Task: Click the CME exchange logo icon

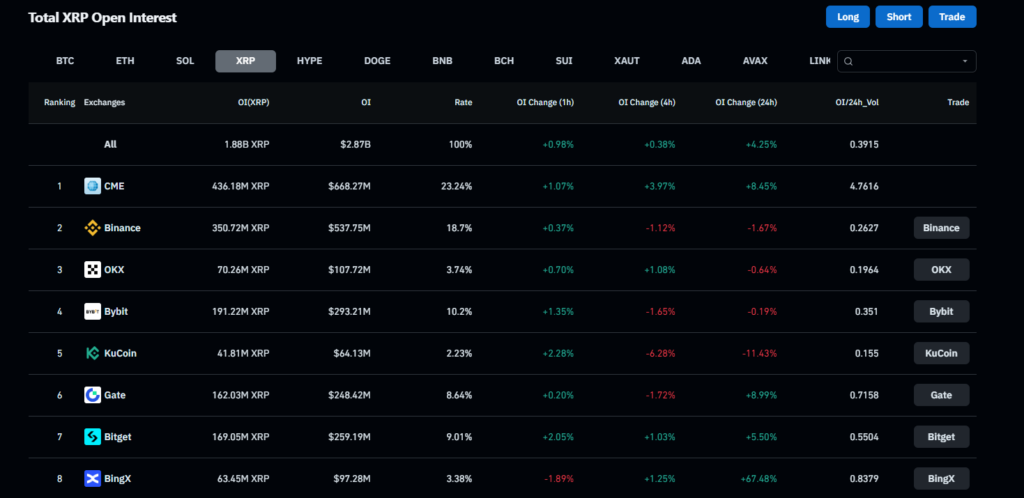Action: coord(93,186)
